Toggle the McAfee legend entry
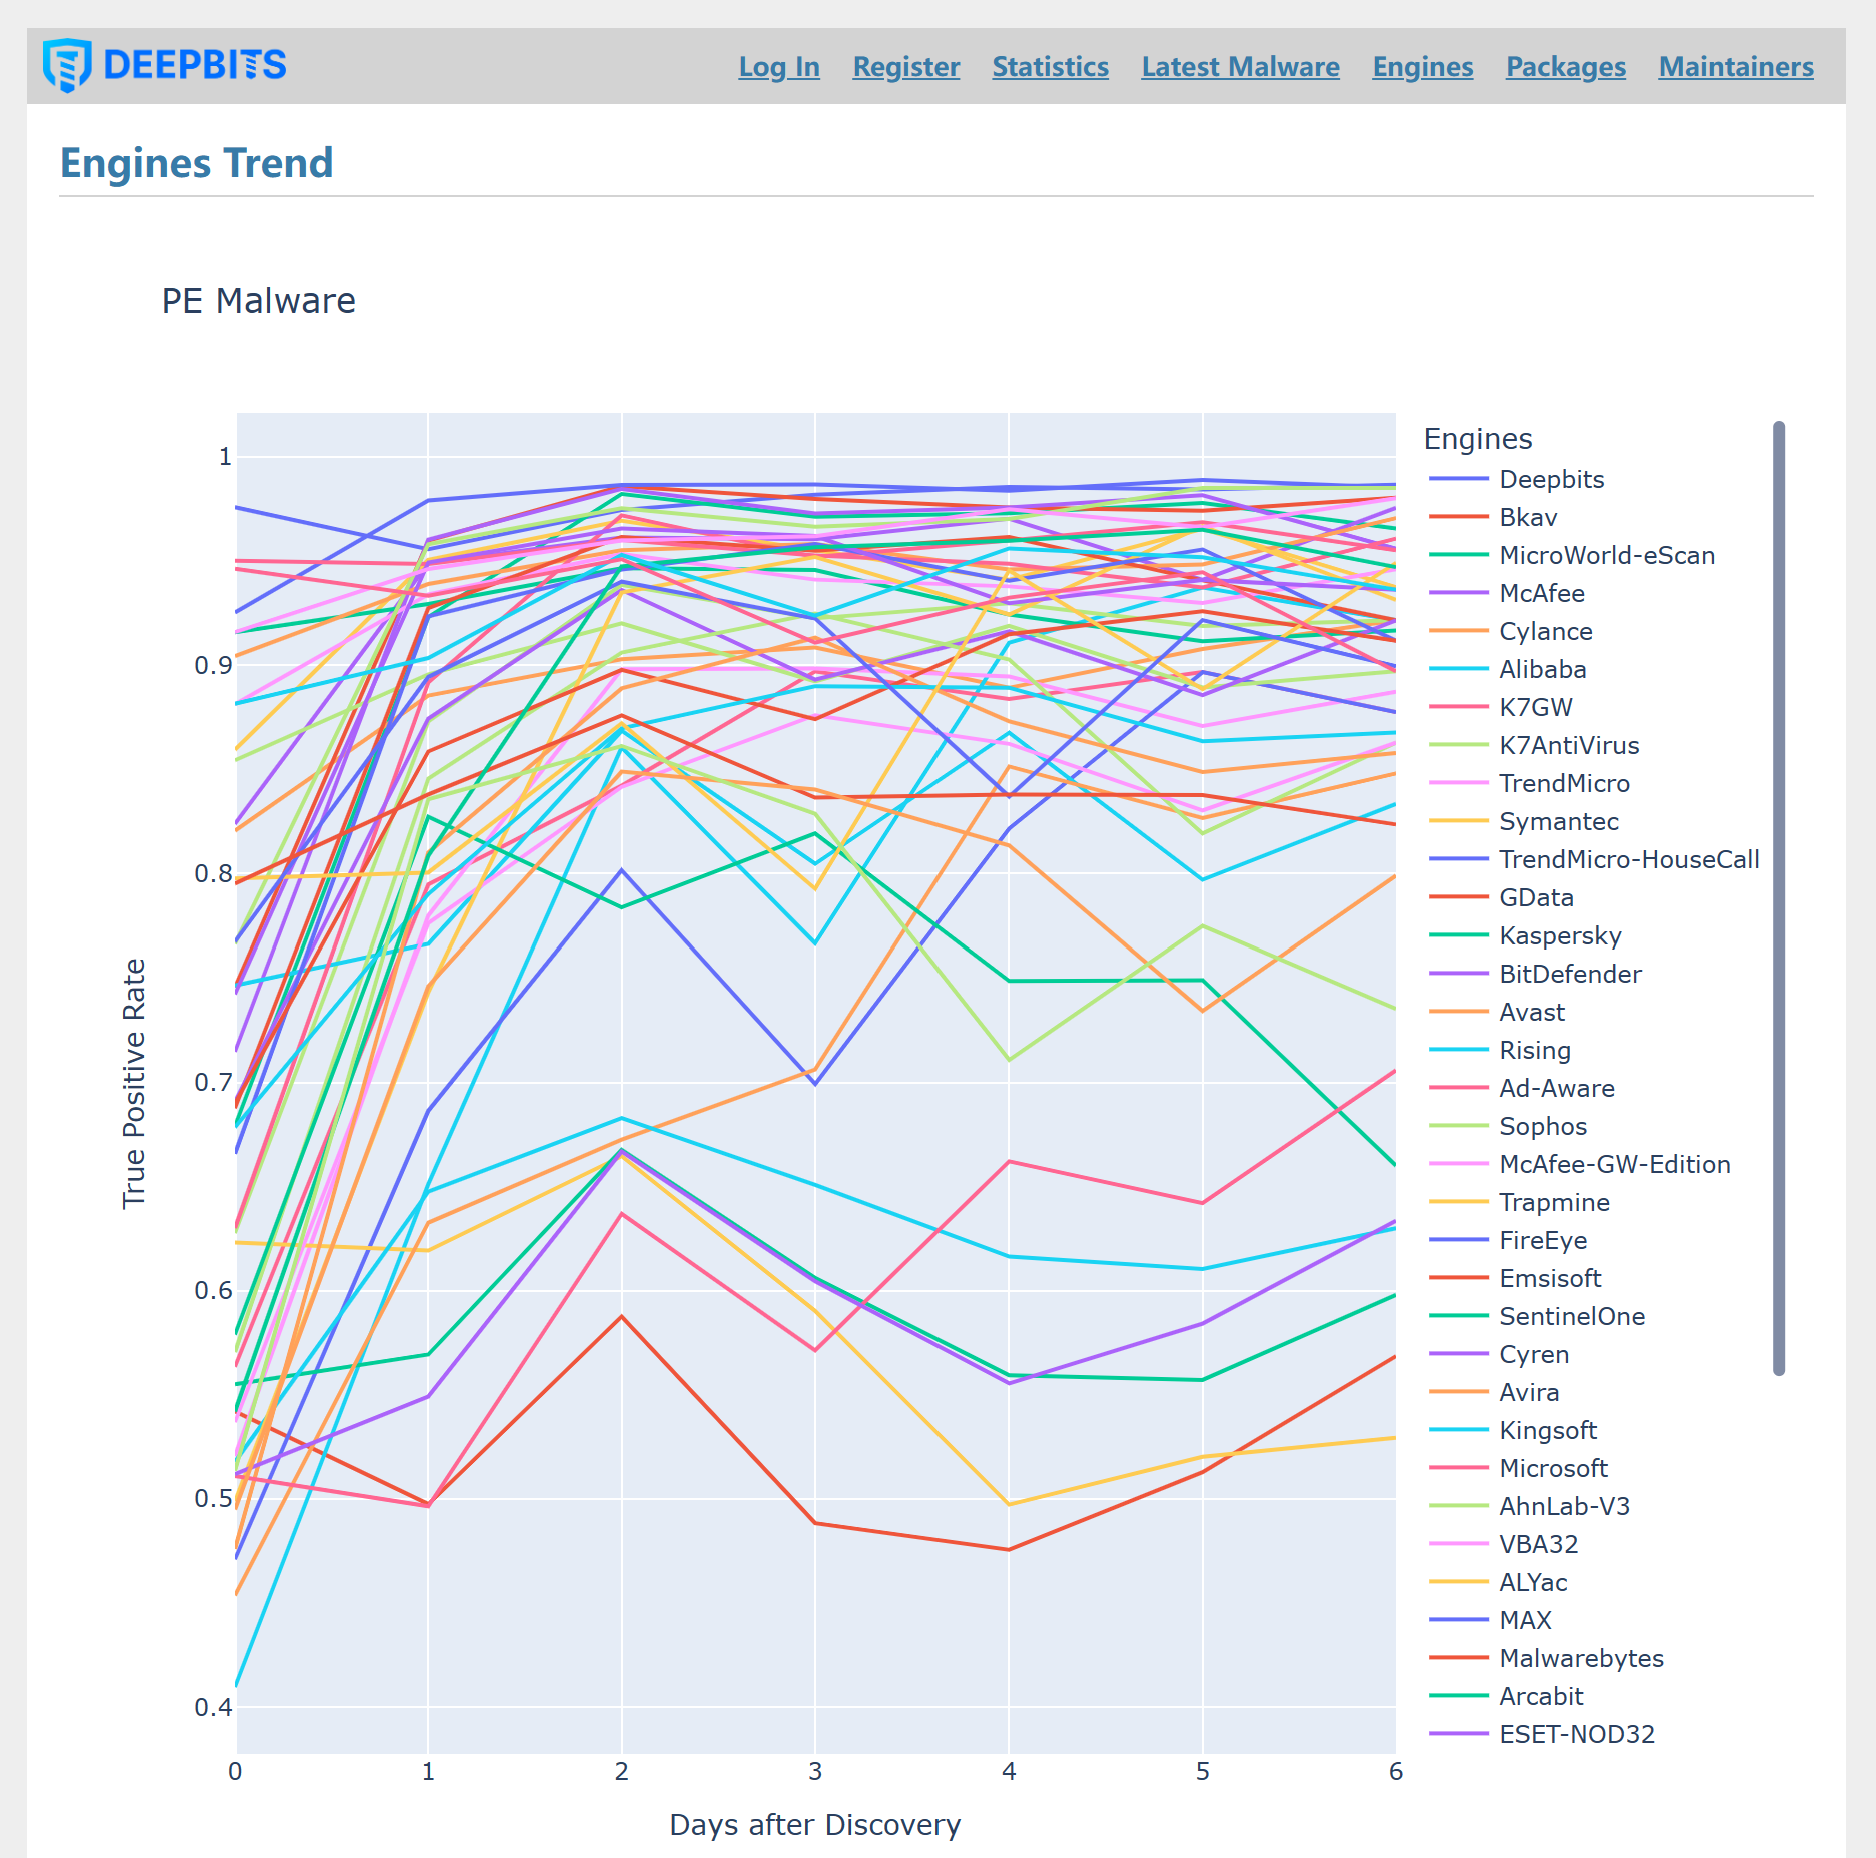 (1506, 593)
